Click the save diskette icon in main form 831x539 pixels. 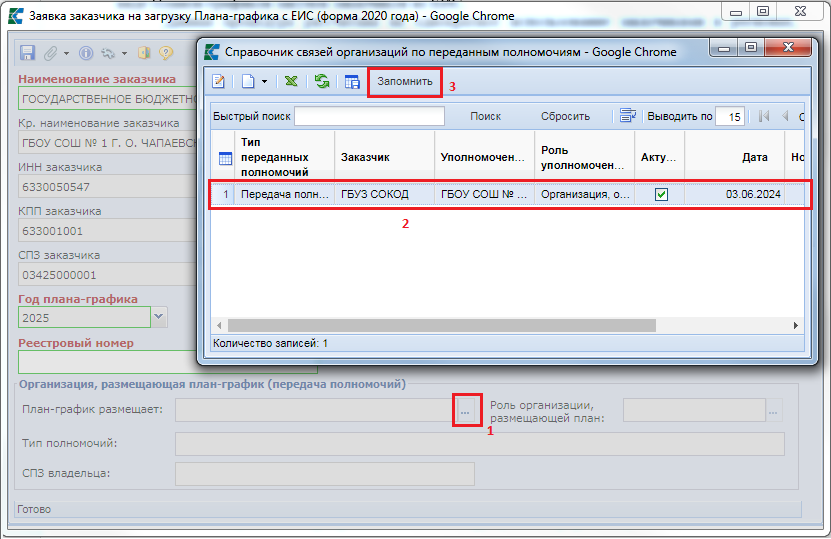click(x=27, y=53)
